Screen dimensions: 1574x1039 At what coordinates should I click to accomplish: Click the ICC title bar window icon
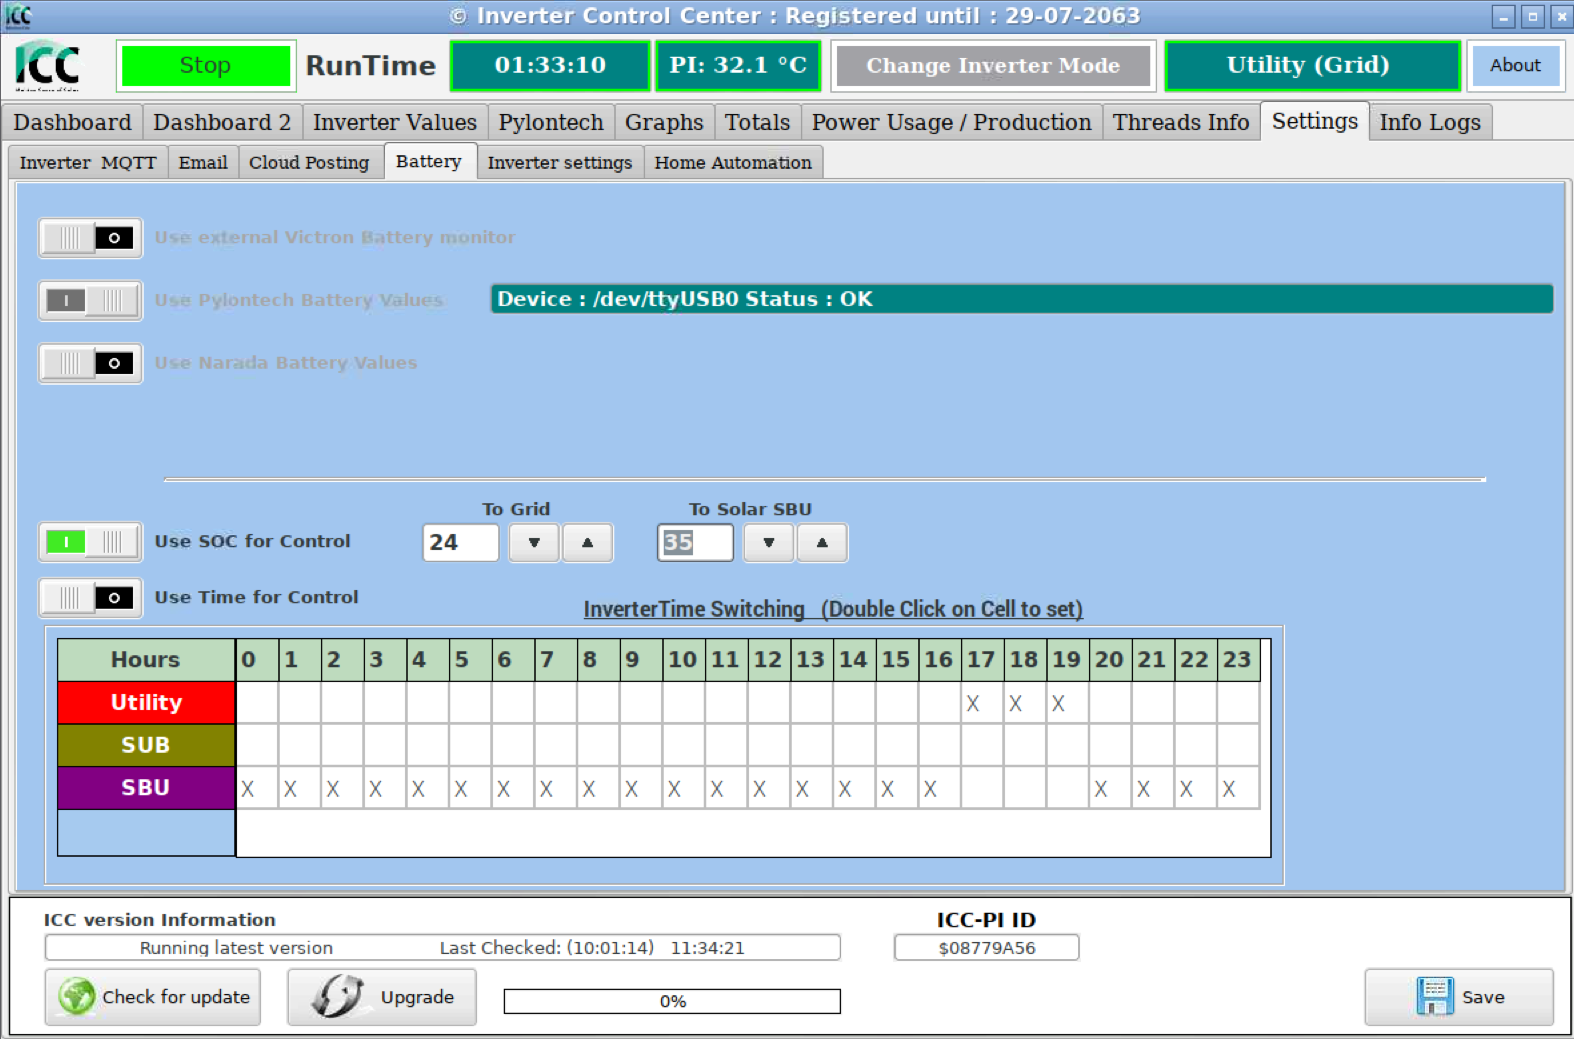[18, 16]
